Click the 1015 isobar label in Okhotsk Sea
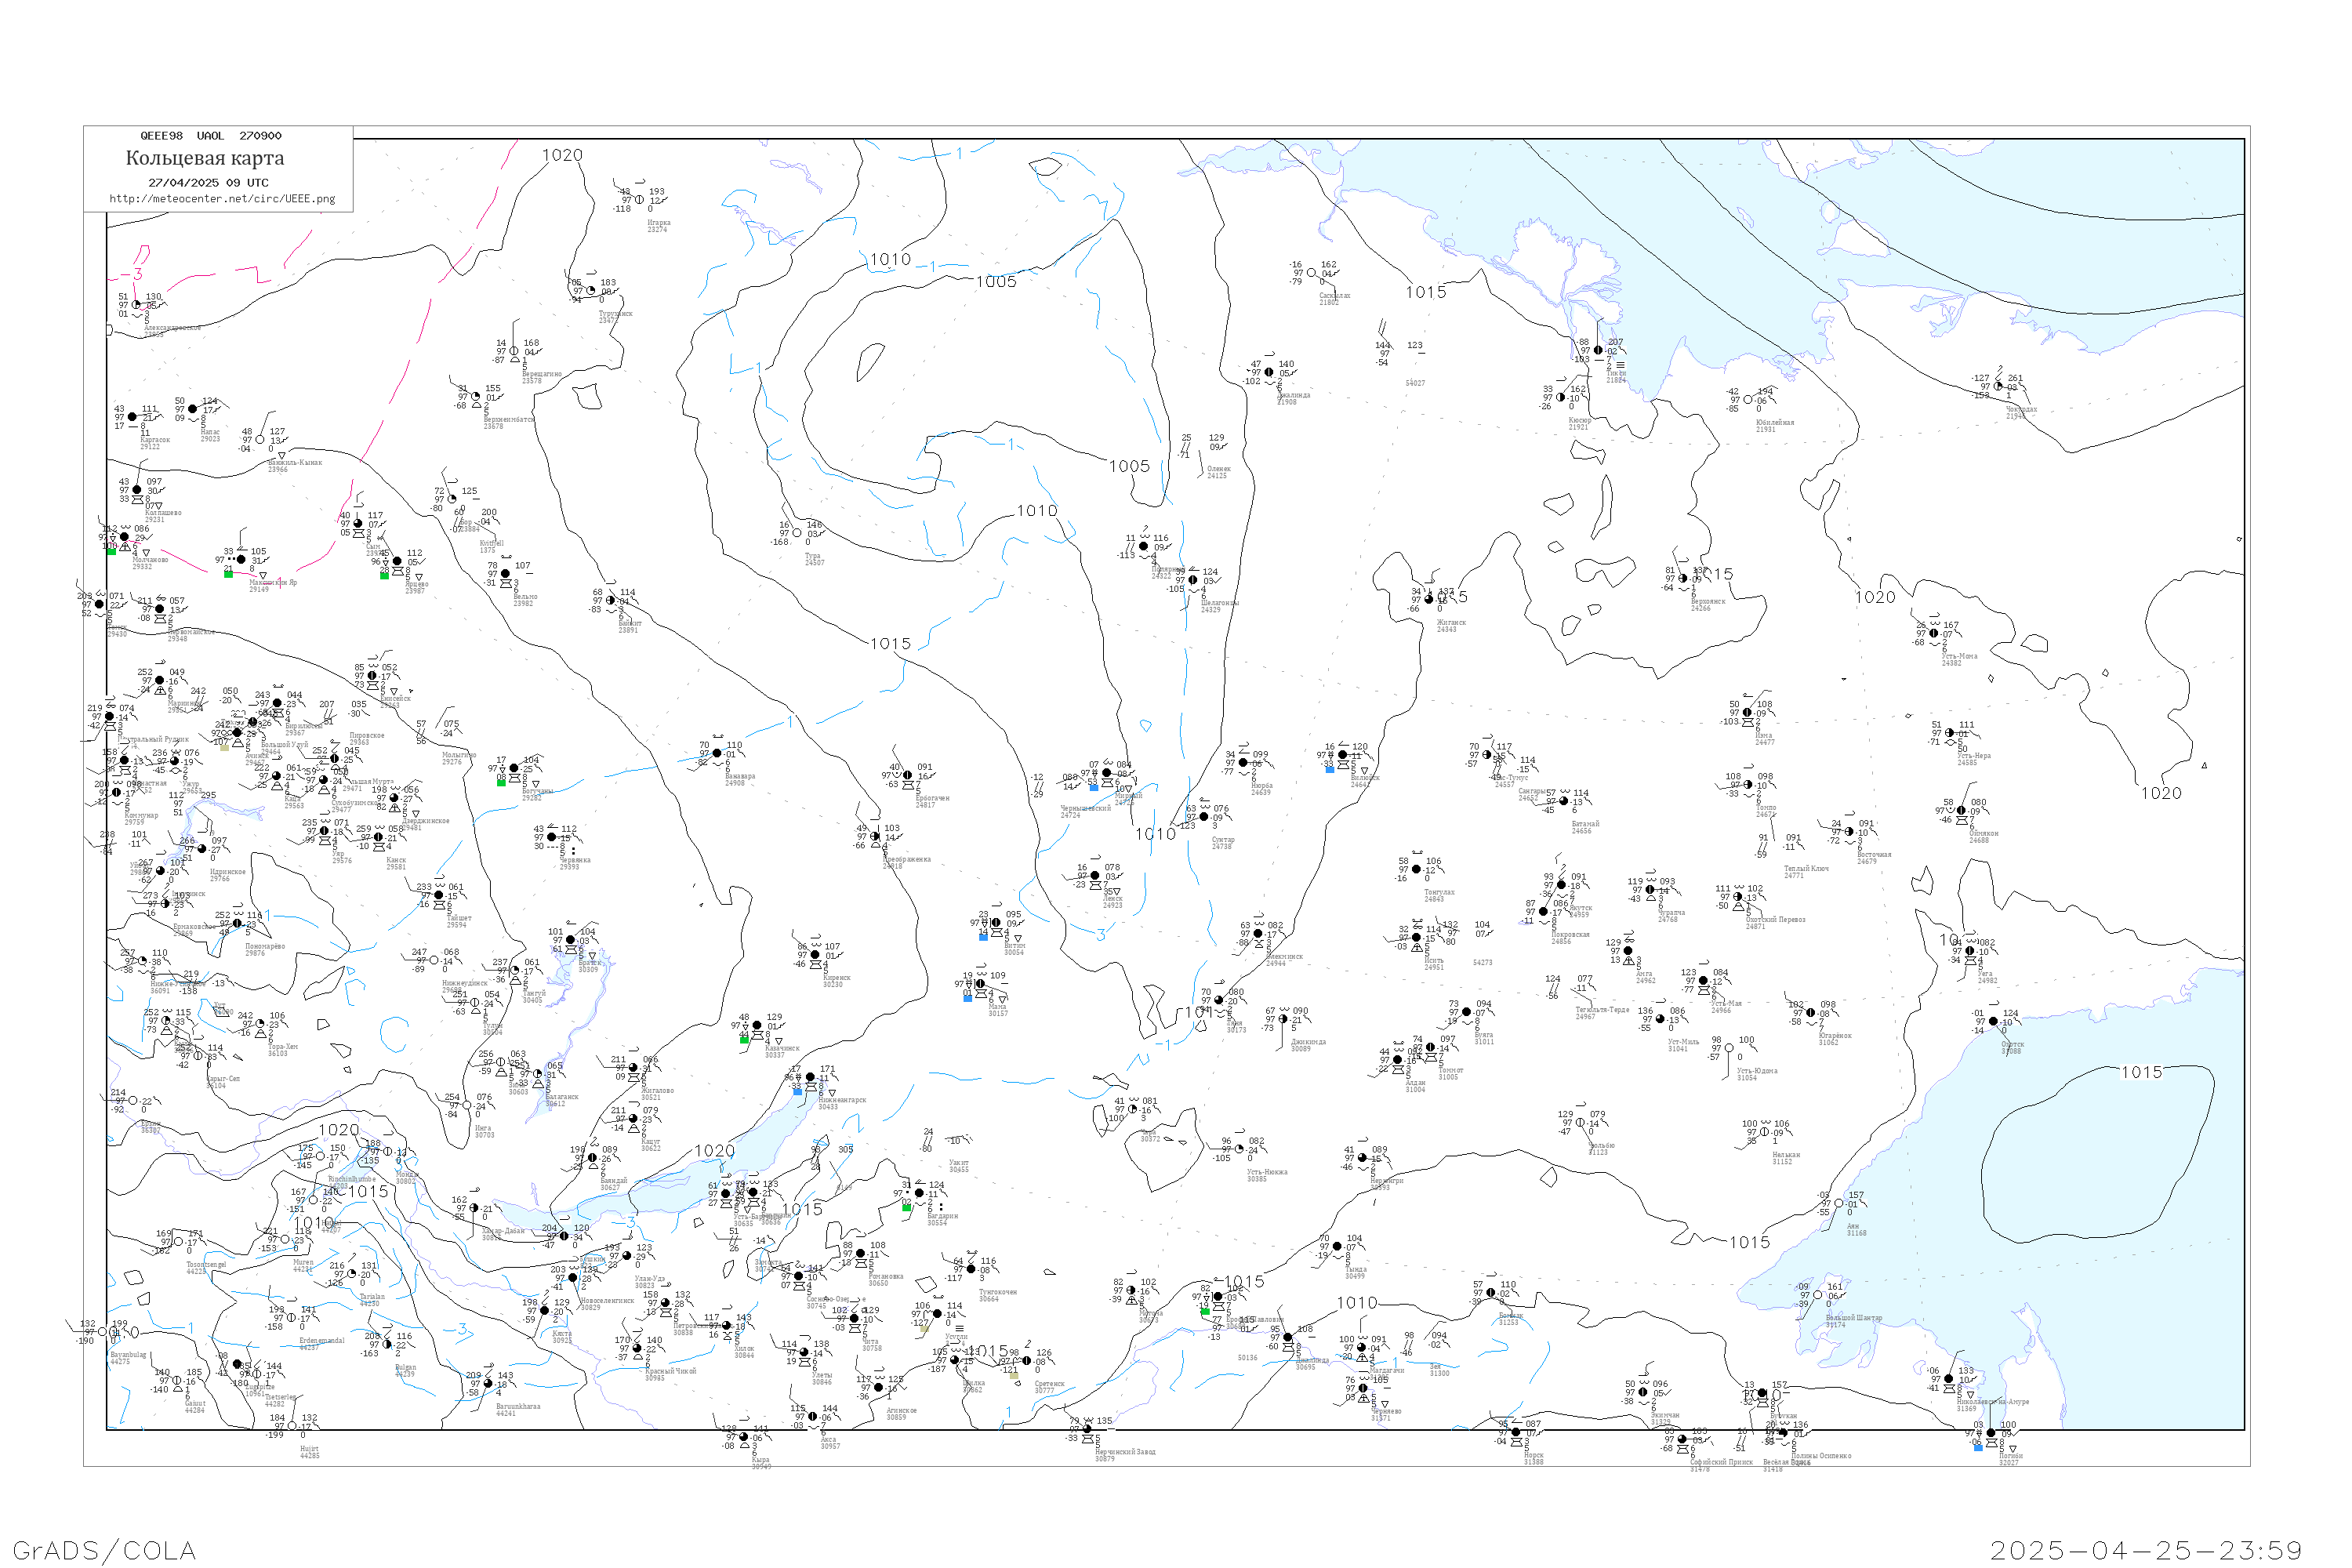The height and width of the screenshot is (1568, 2352). pyautogui.click(x=2141, y=1072)
